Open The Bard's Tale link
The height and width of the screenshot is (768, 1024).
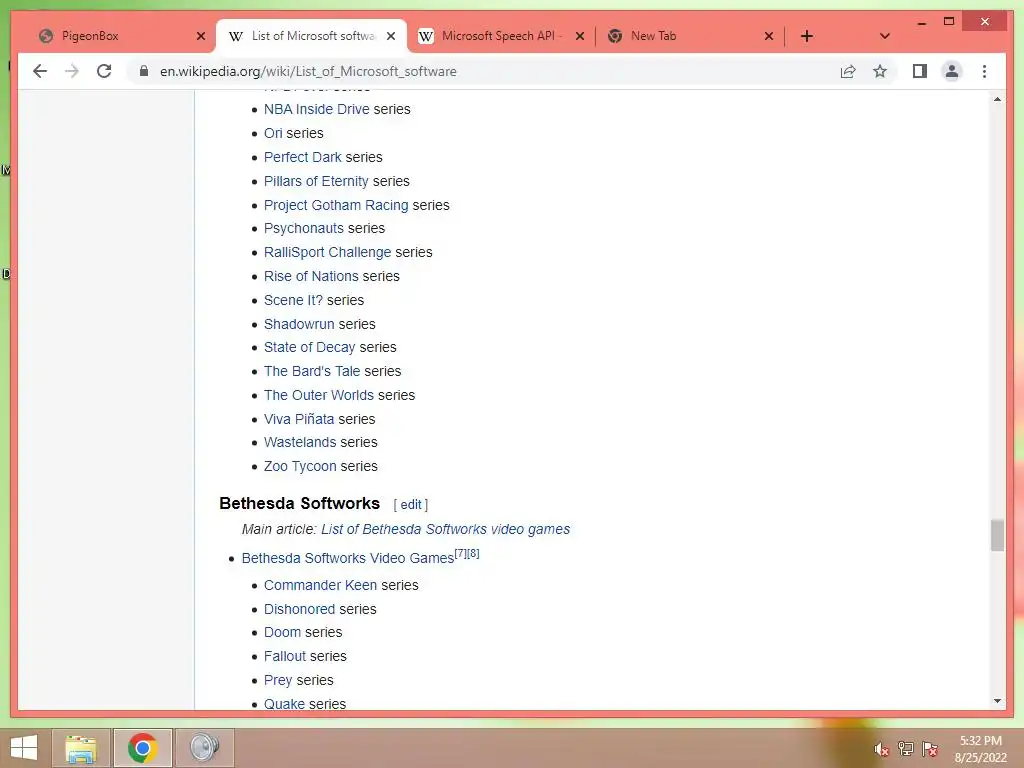(x=312, y=371)
